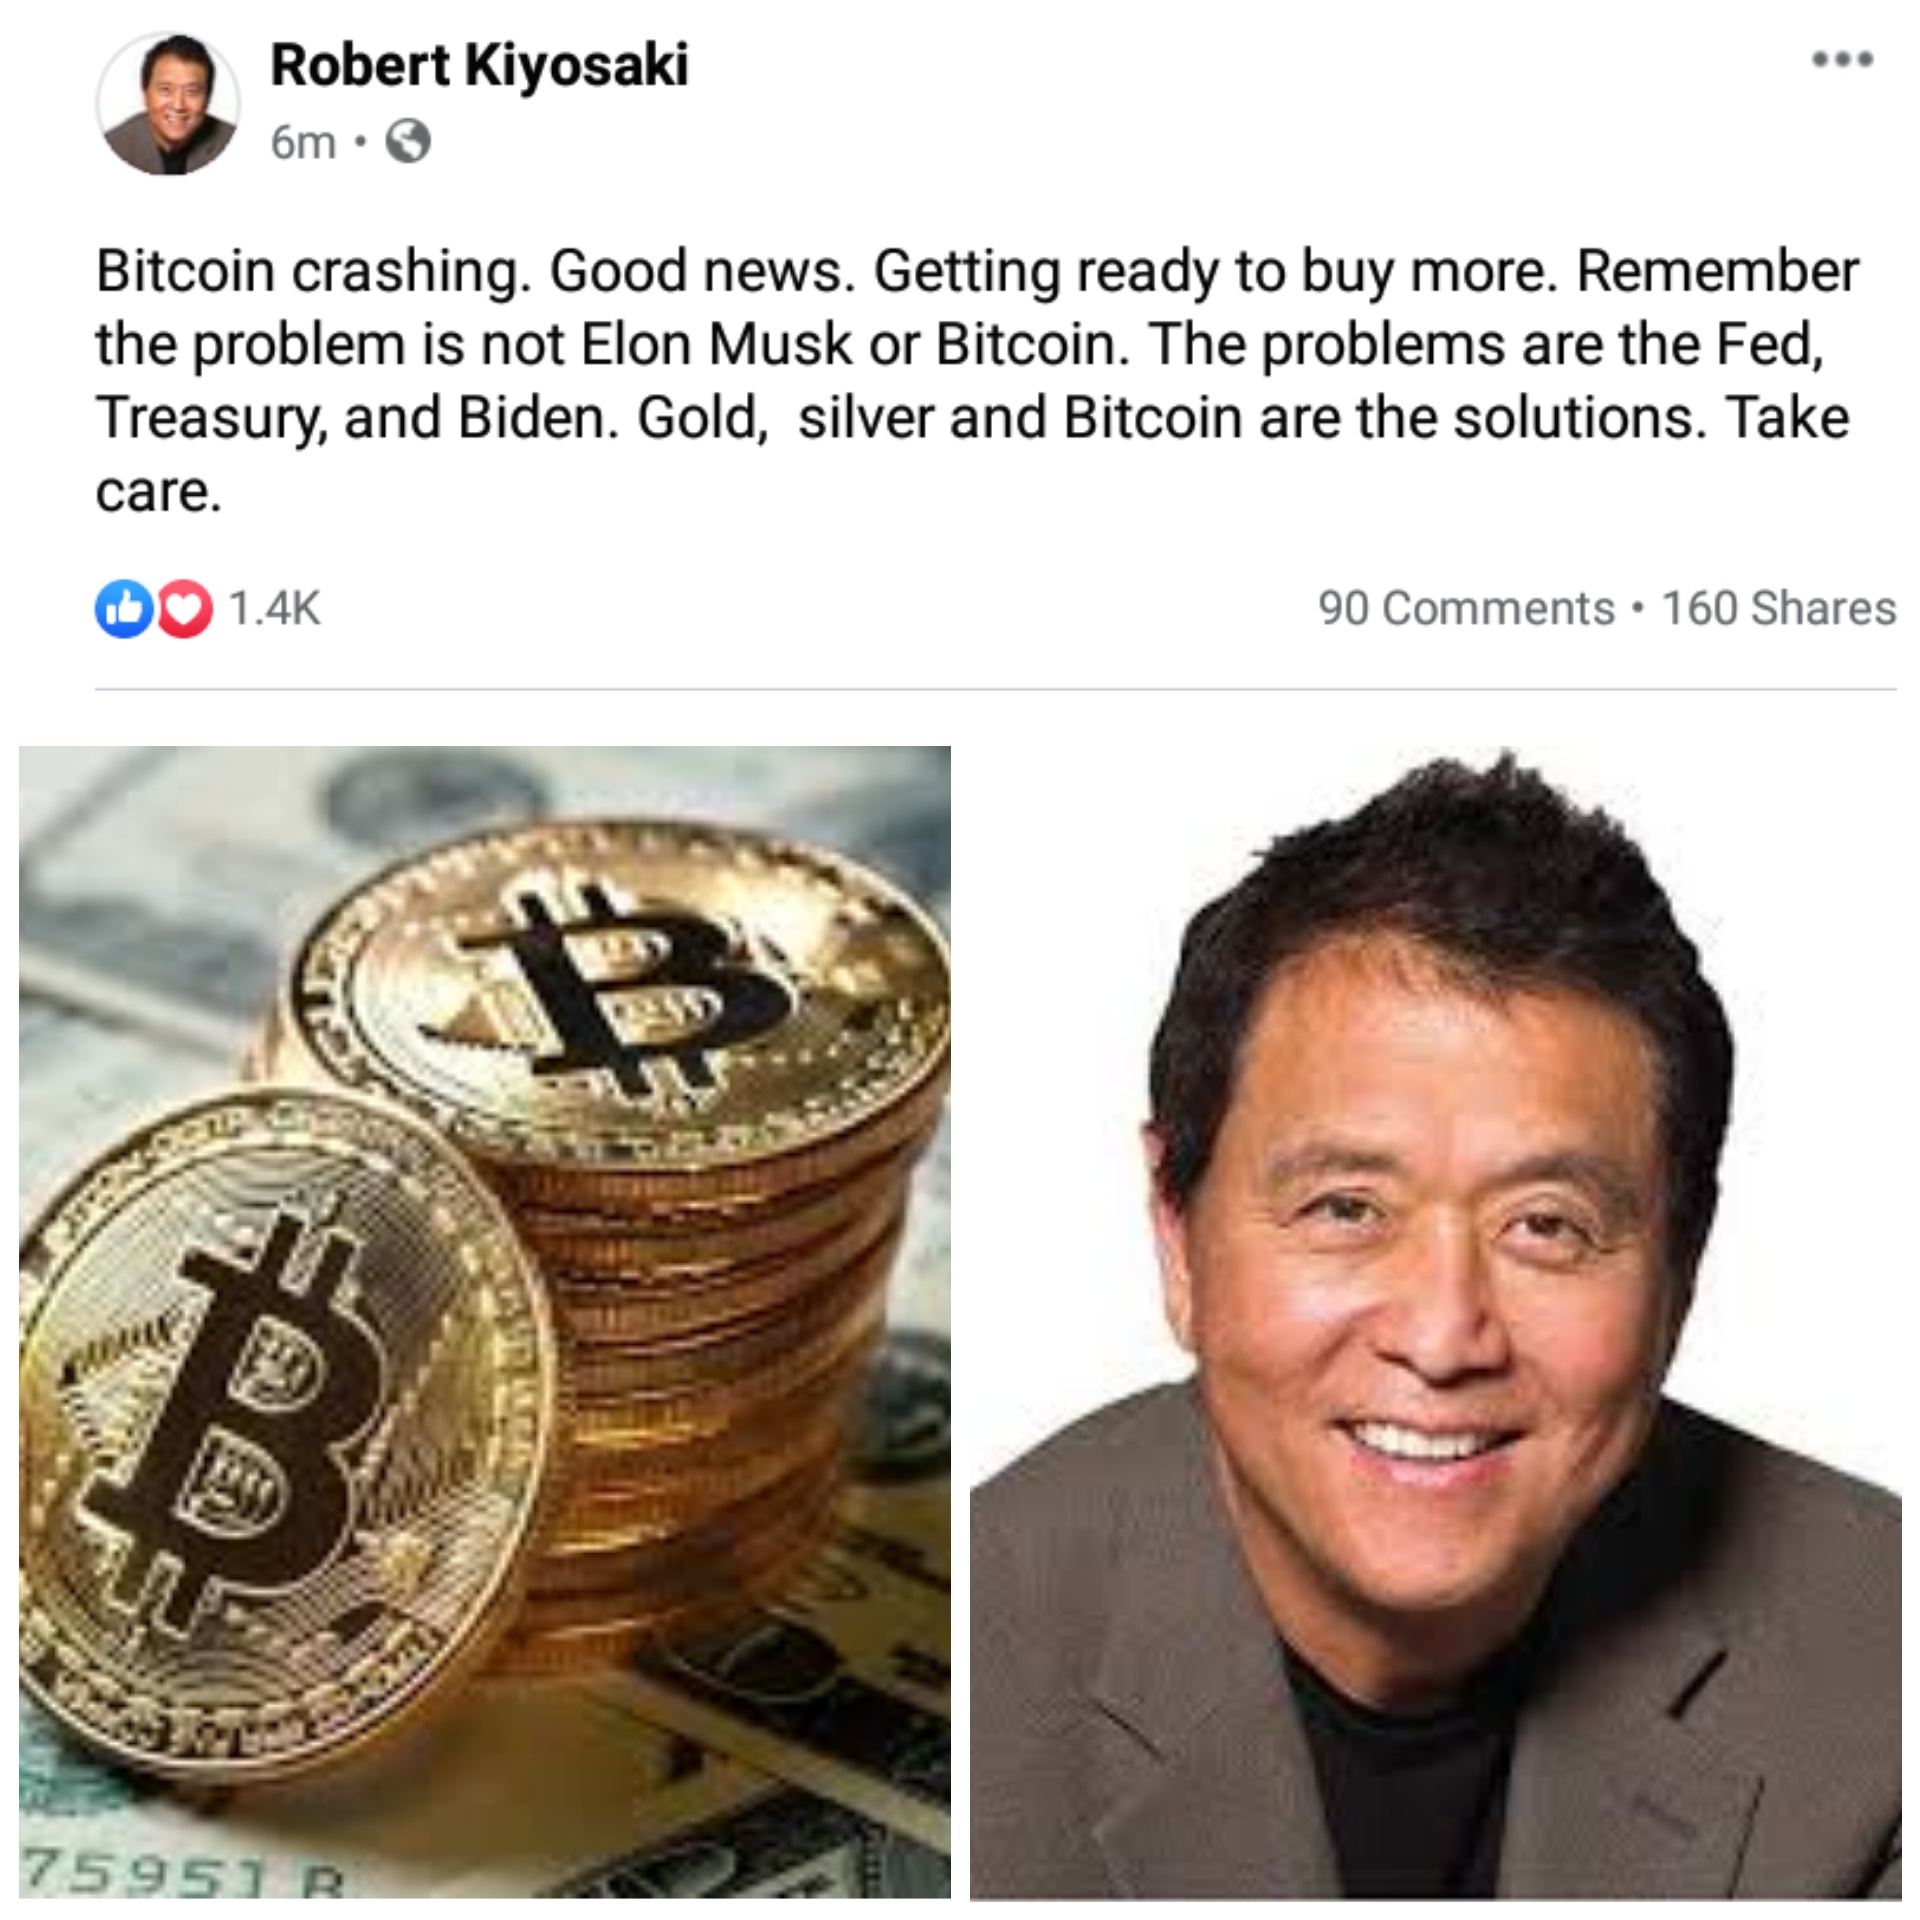Click the 6m post timestamp

point(302,143)
